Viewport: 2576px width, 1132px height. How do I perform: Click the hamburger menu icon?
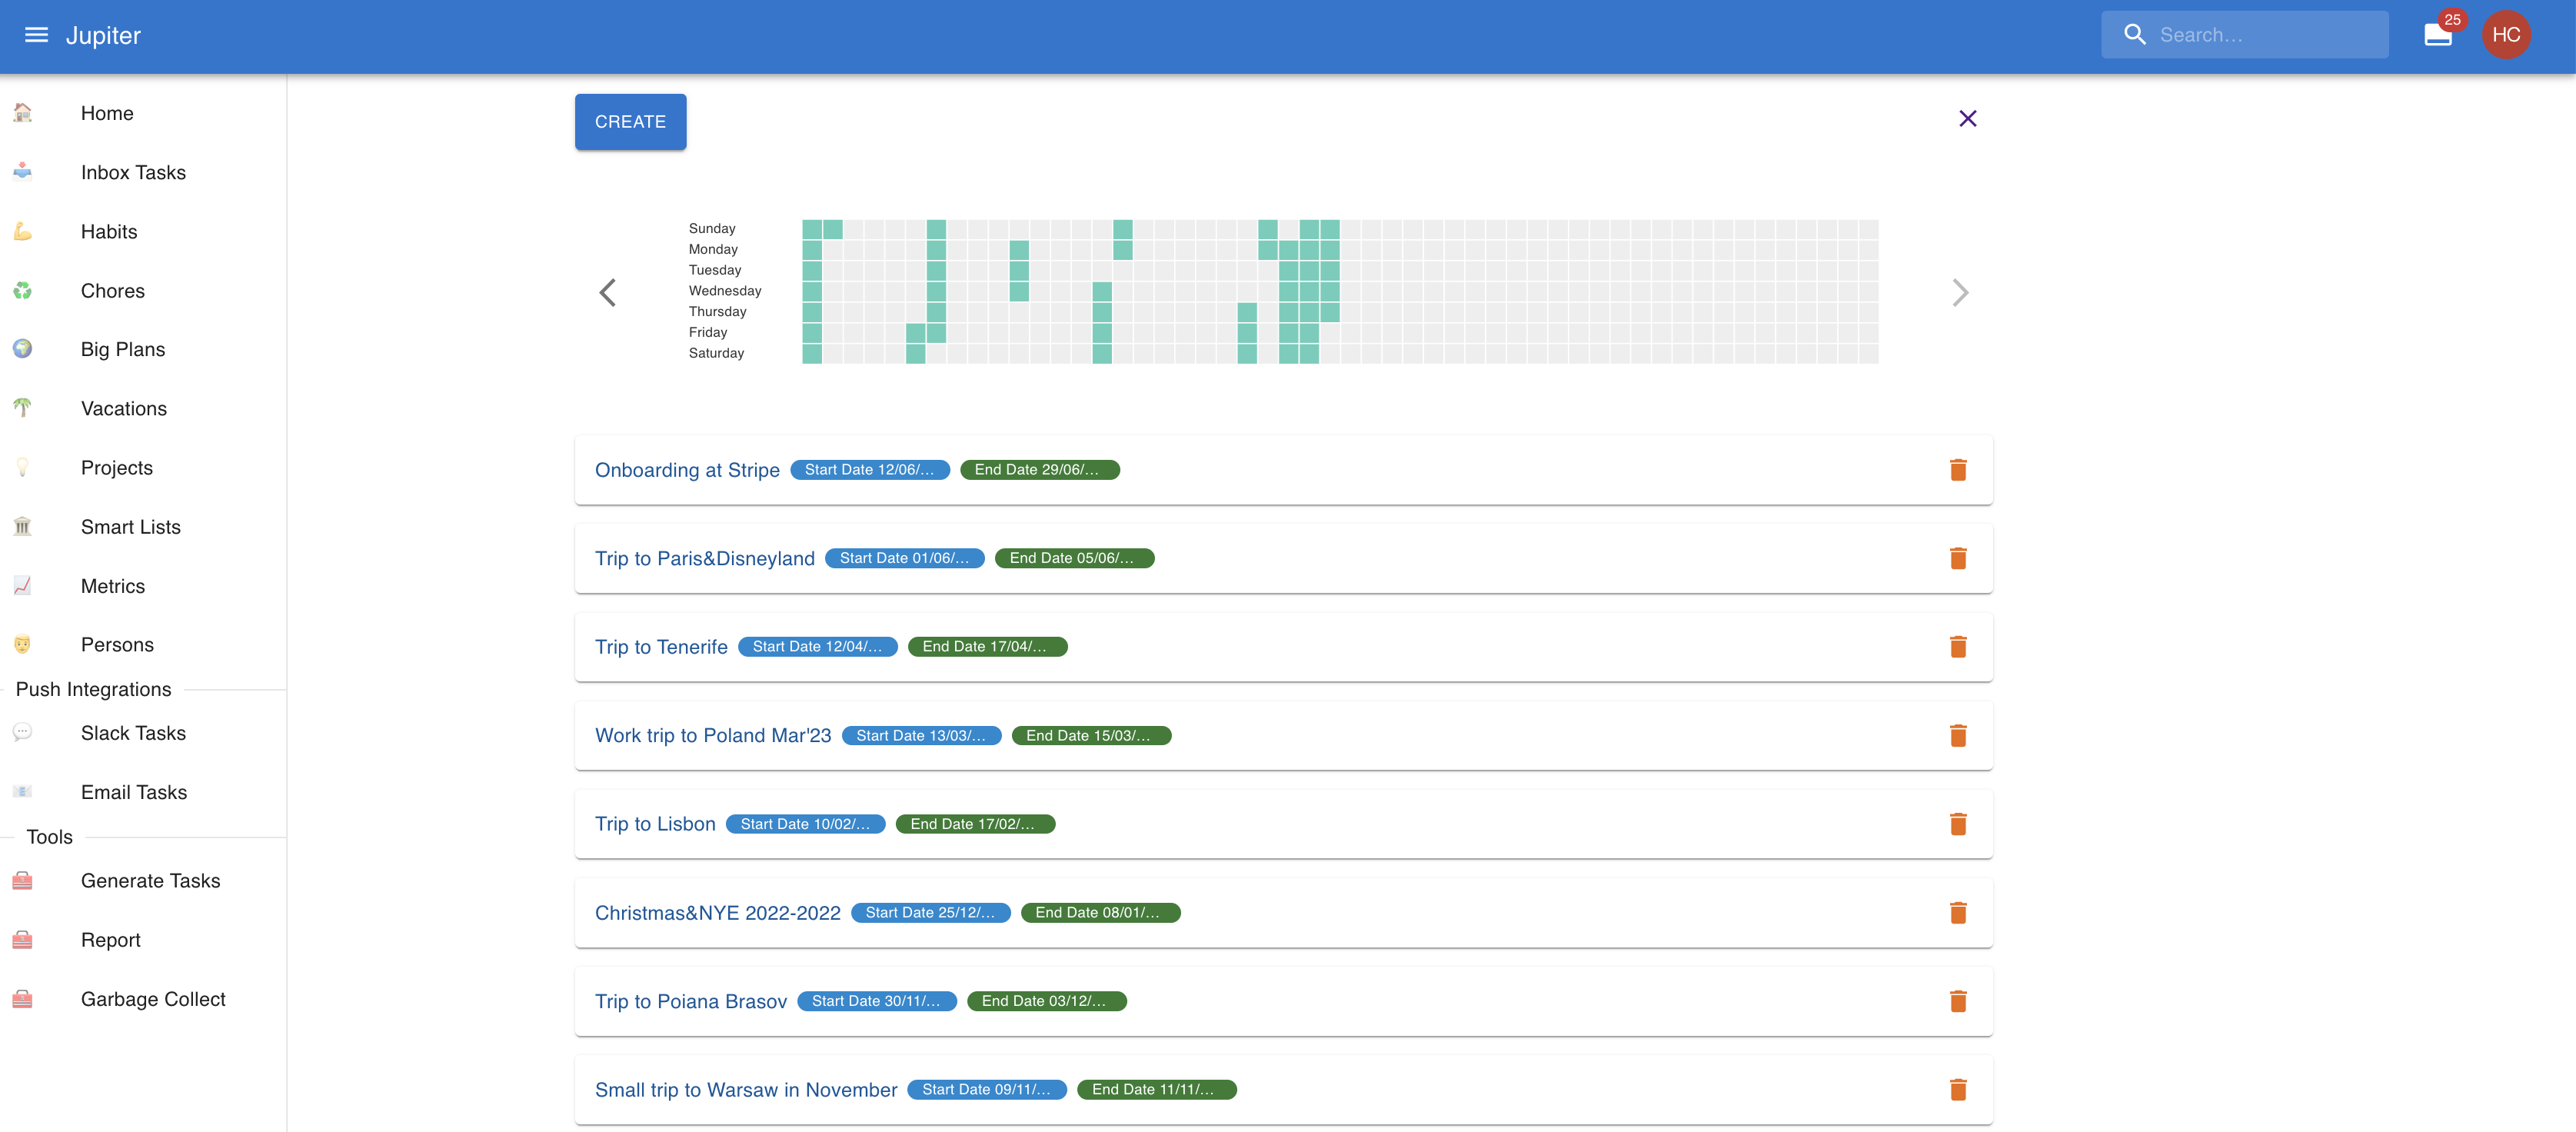point(36,35)
